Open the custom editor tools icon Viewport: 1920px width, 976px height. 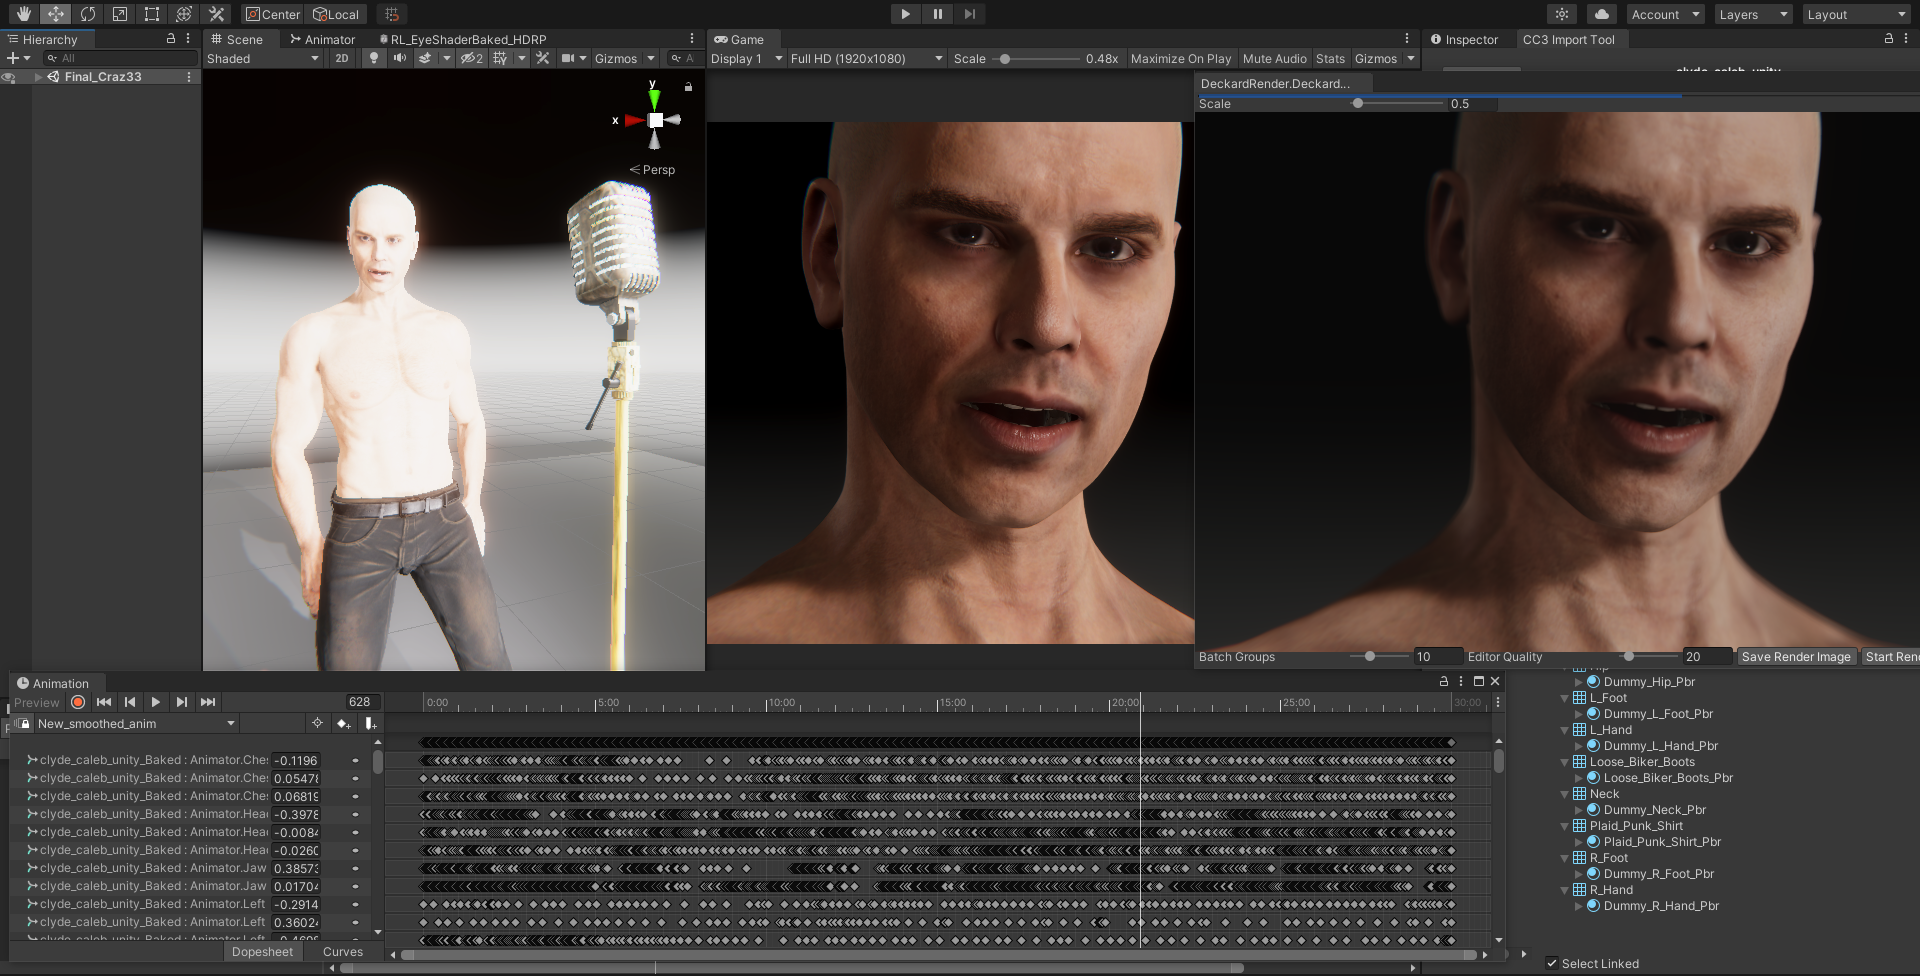click(216, 14)
